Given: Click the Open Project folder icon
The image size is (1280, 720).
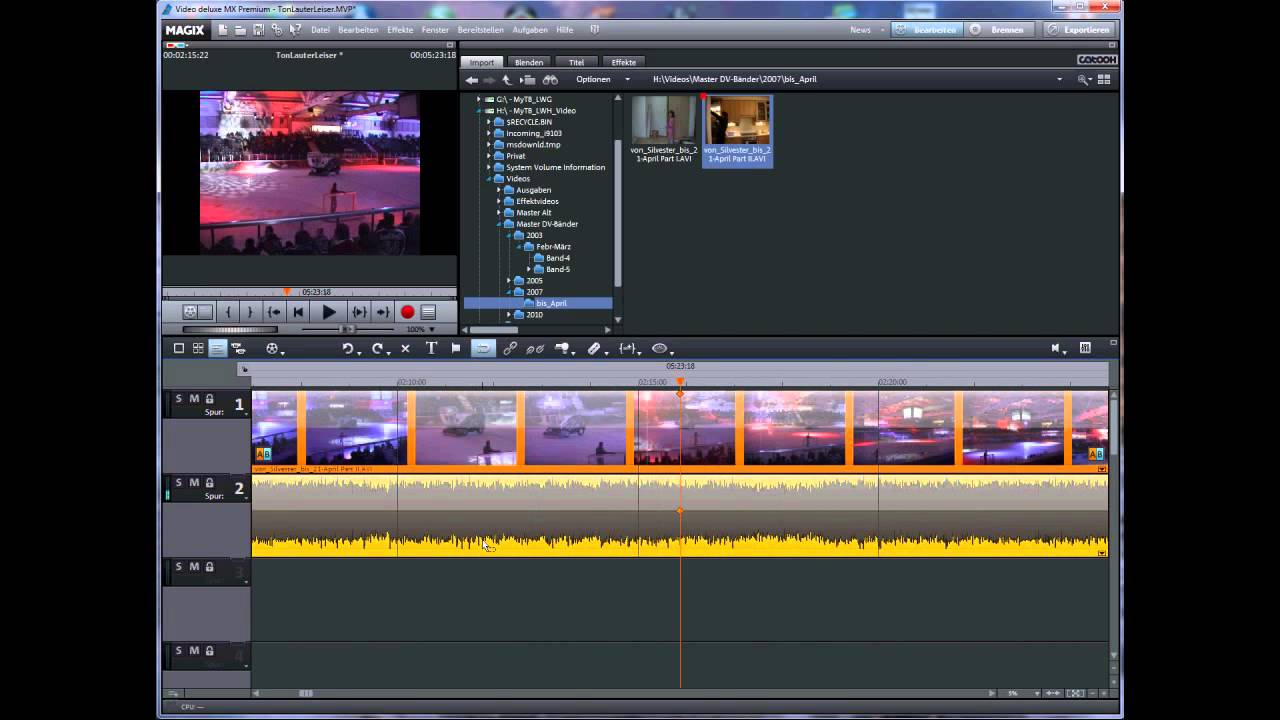Looking at the screenshot, I should pyautogui.click(x=240, y=30).
